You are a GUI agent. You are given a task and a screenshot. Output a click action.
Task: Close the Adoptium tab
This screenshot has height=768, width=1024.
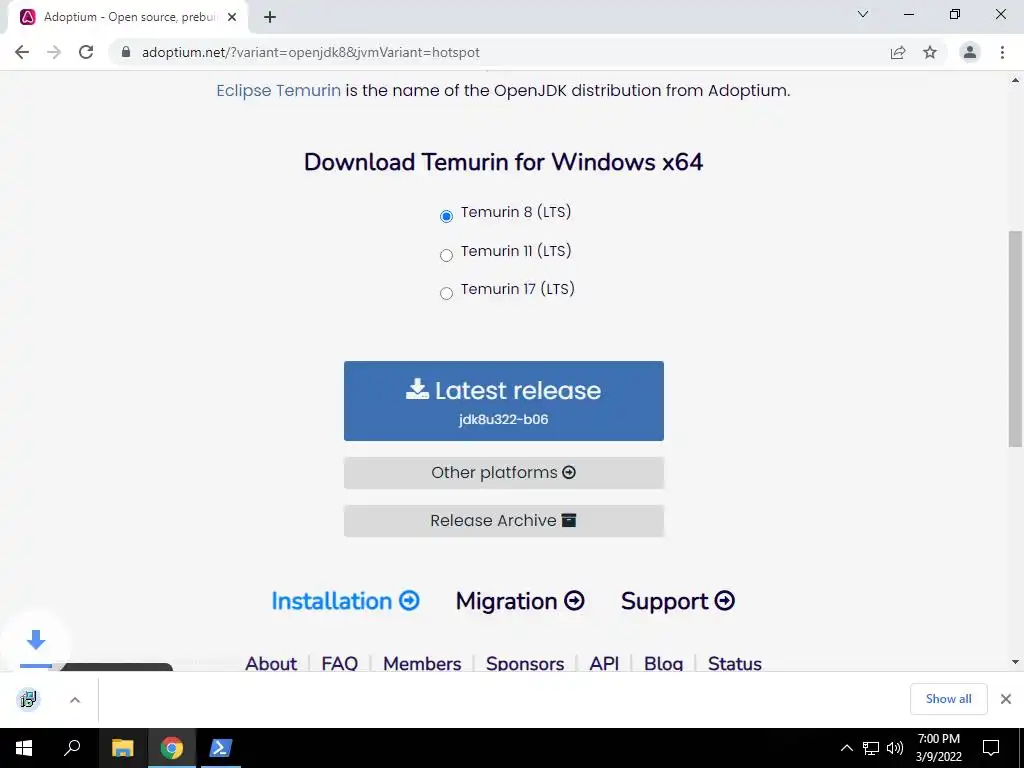pyautogui.click(x=232, y=17)
